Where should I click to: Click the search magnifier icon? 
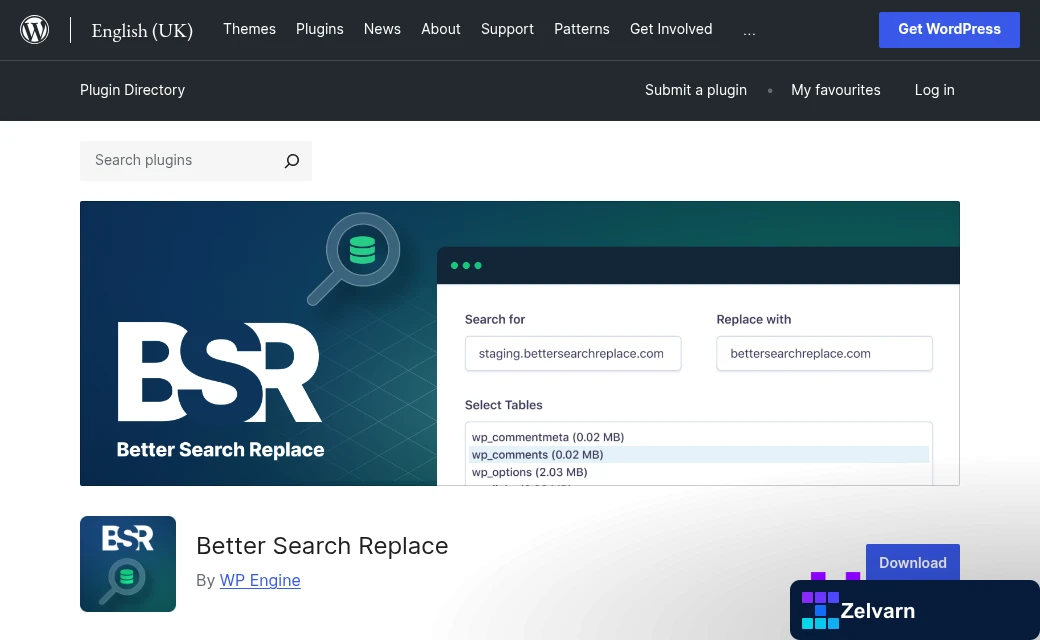292,161
